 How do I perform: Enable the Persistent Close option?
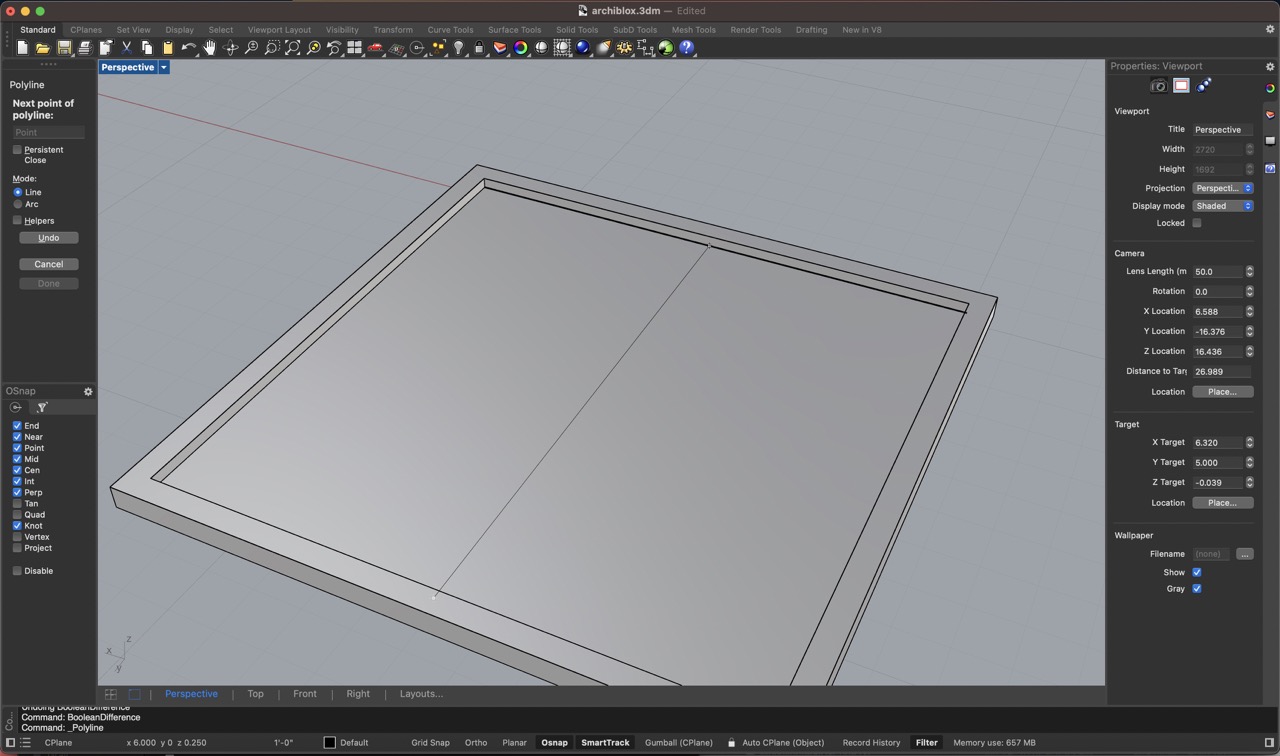[x=17, y=150]
